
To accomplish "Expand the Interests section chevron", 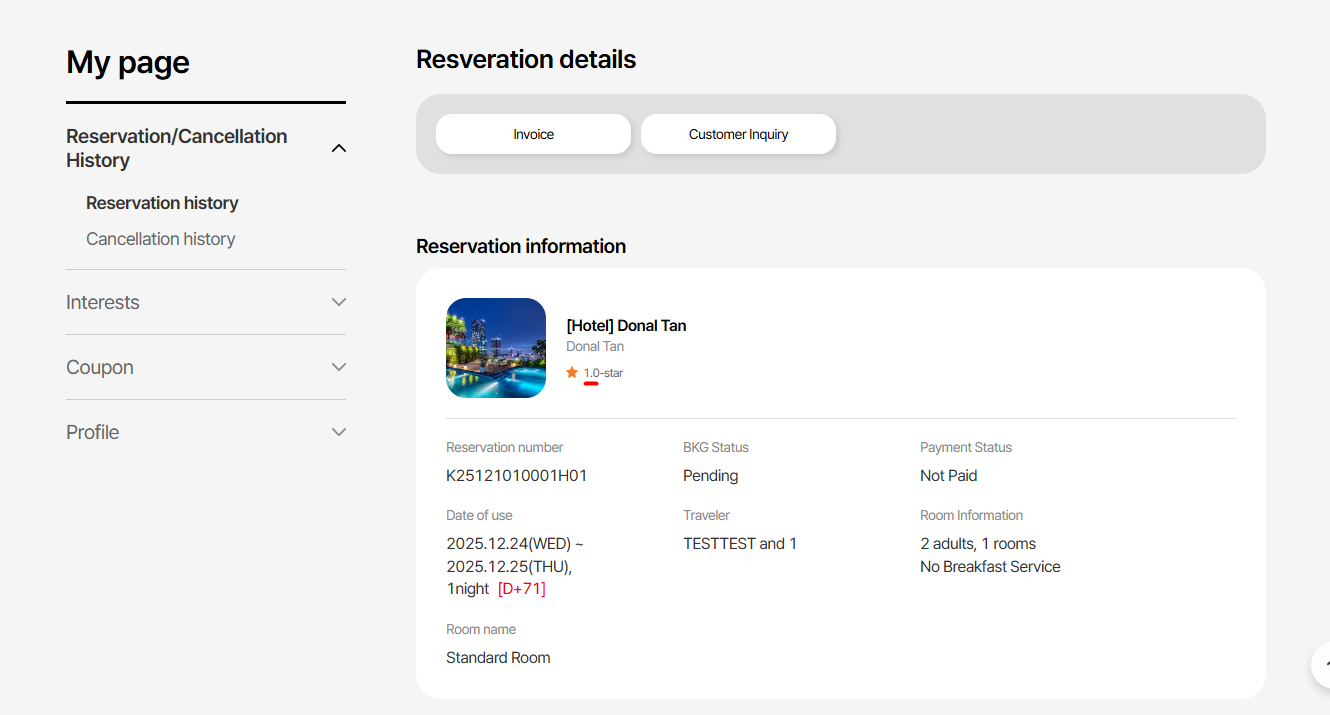I will pos(338,302).
